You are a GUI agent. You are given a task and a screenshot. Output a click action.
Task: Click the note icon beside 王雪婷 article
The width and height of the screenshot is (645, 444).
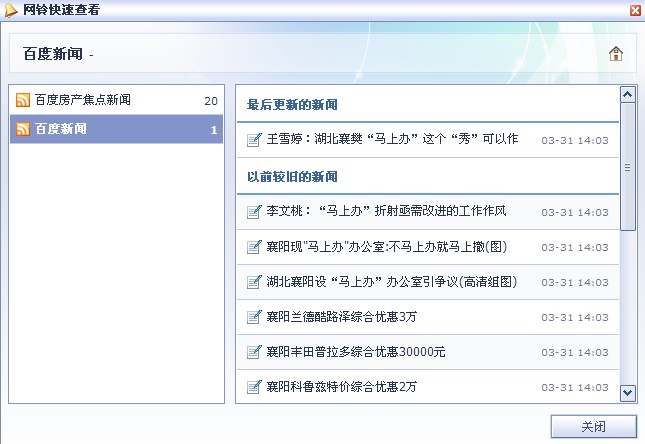coord(254,140)
